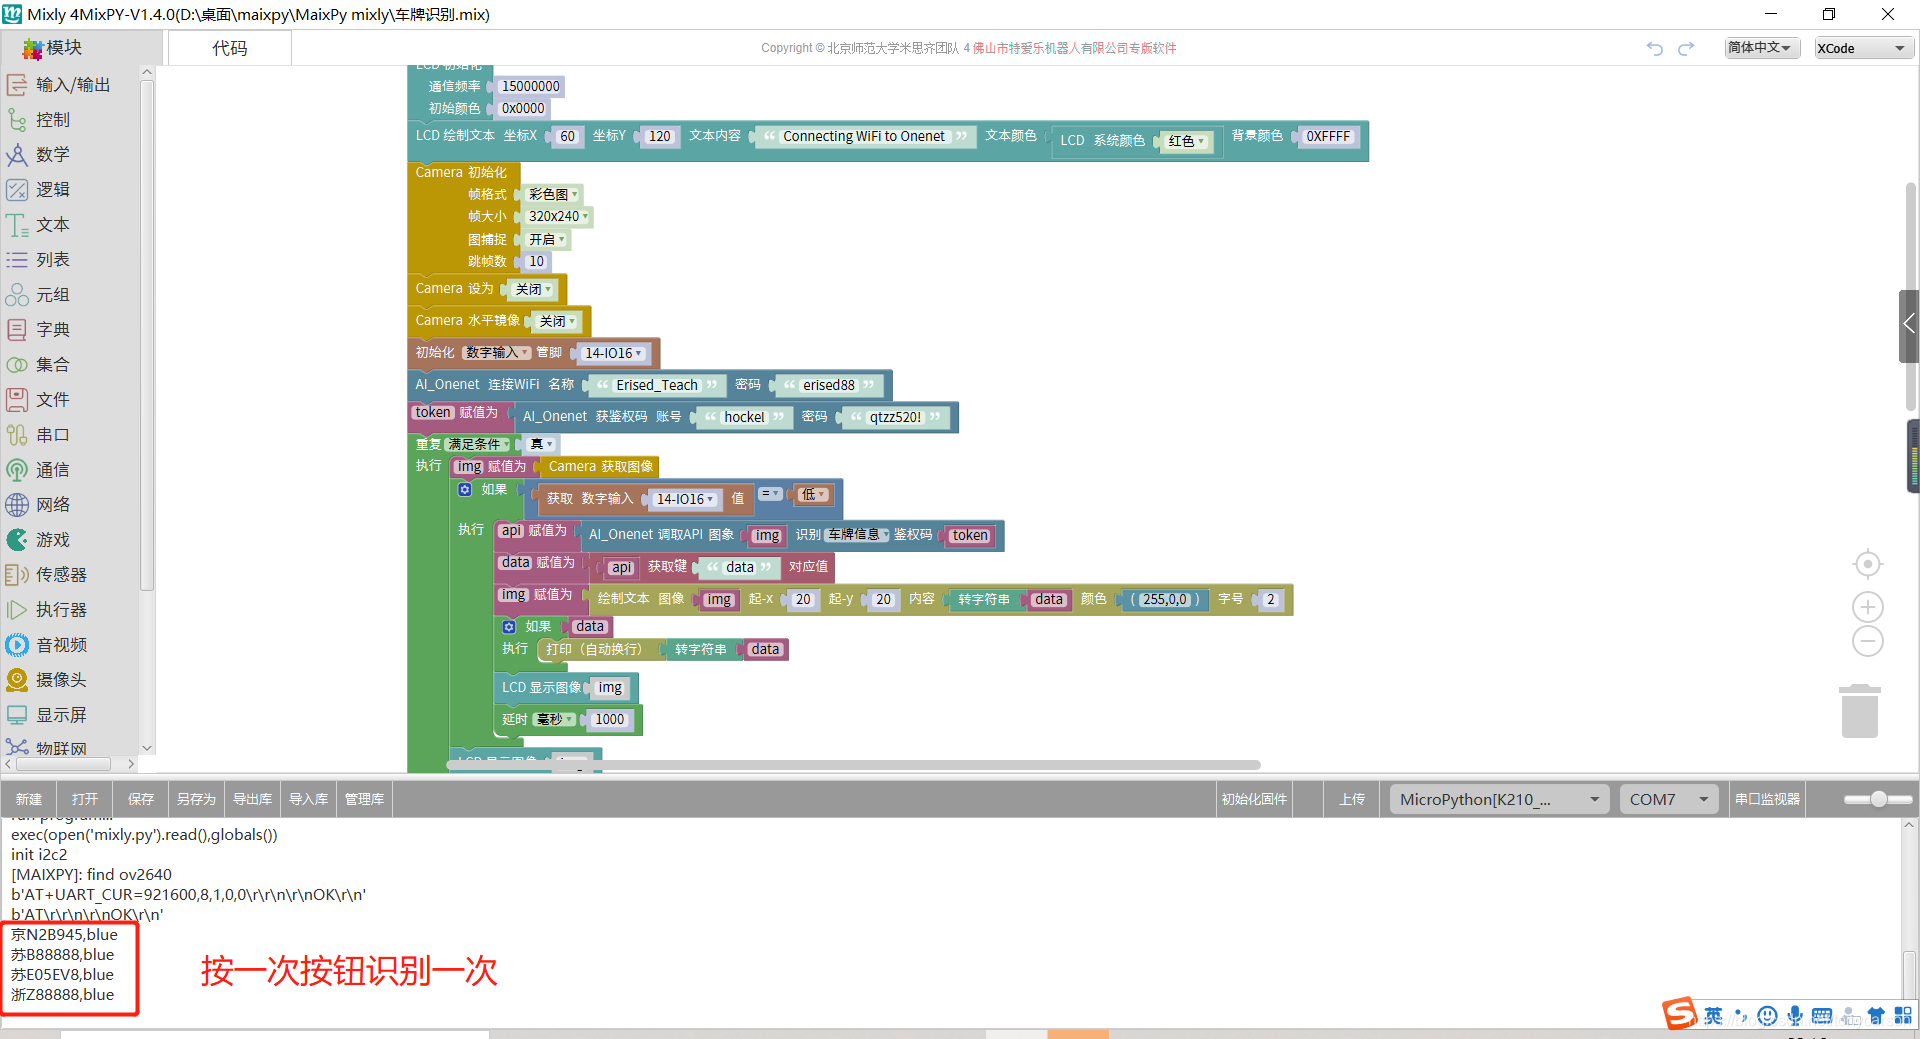Edit the Connecting WiFi to Onenet text field
The height and width of the screenshot is (1039, 1920).
pyautogui.click(x=864, y=137)
